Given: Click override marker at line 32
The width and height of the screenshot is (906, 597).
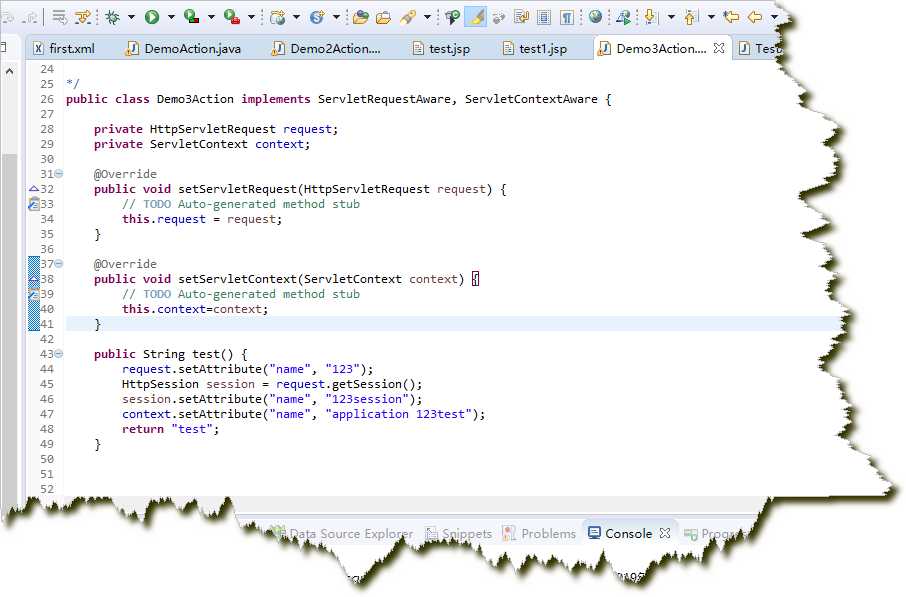Looking at the screenshot, I should coord(34,188).
